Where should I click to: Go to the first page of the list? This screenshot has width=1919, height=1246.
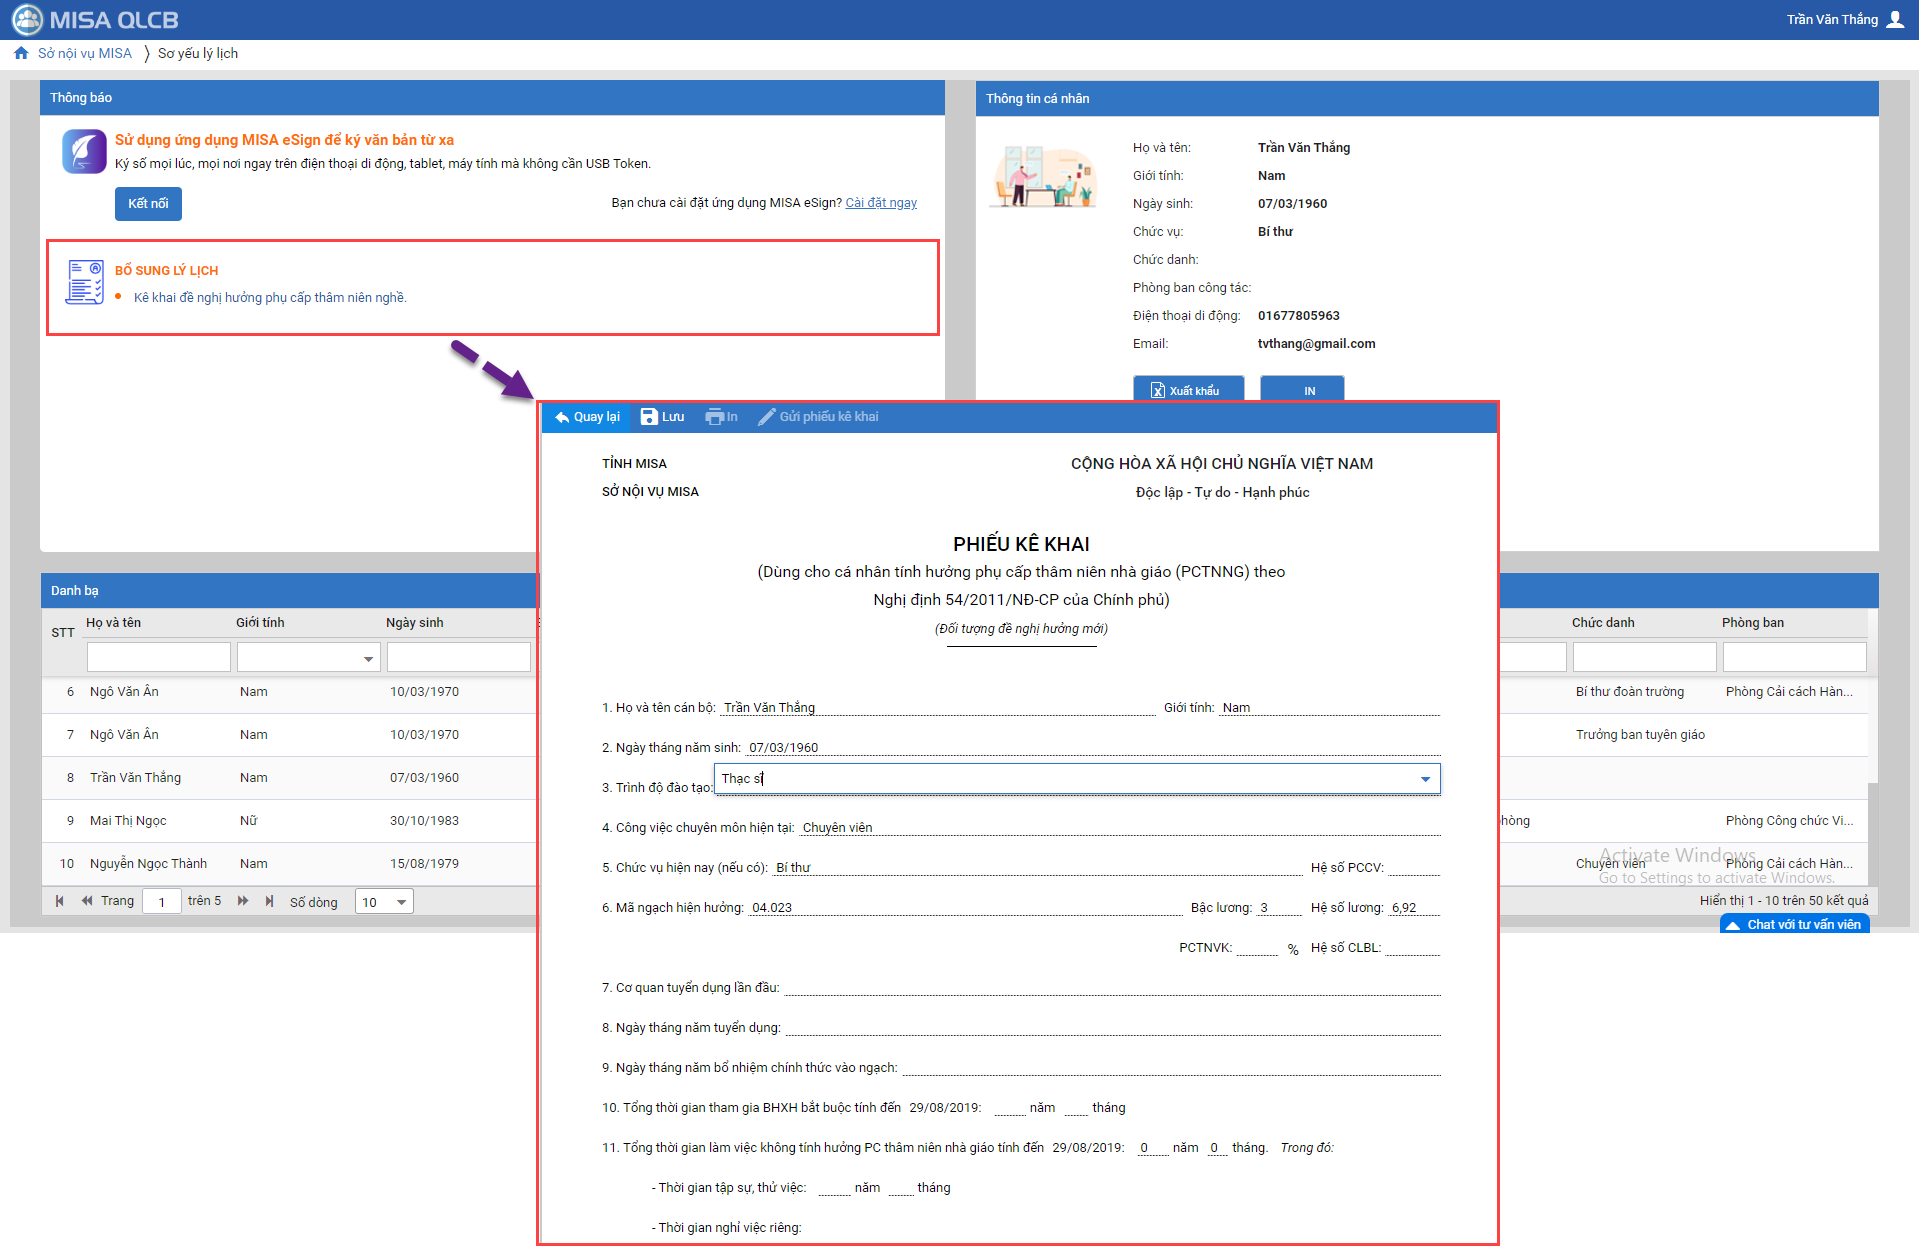pos(60,901)
